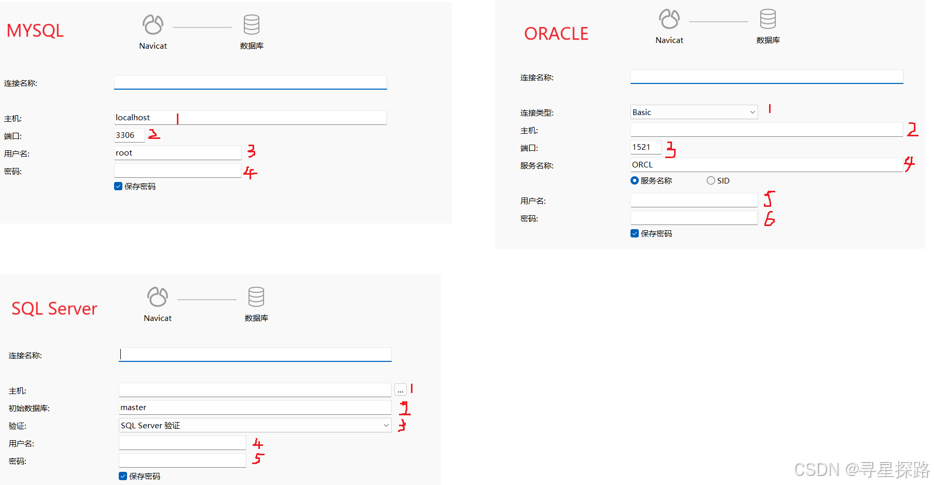Viewport: 934px width, 485px height.
Task: Click the 服务名称 field label in the ORACLE panel
Action: click(x=537, y=166)
